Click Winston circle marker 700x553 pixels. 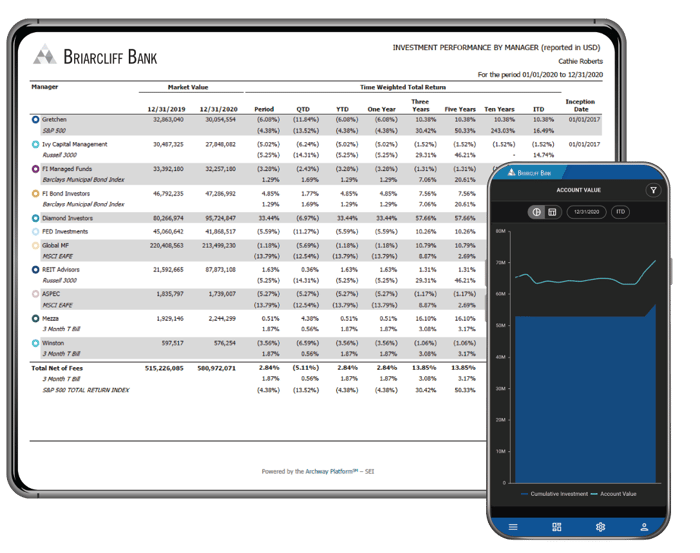(x=36, y=343)
